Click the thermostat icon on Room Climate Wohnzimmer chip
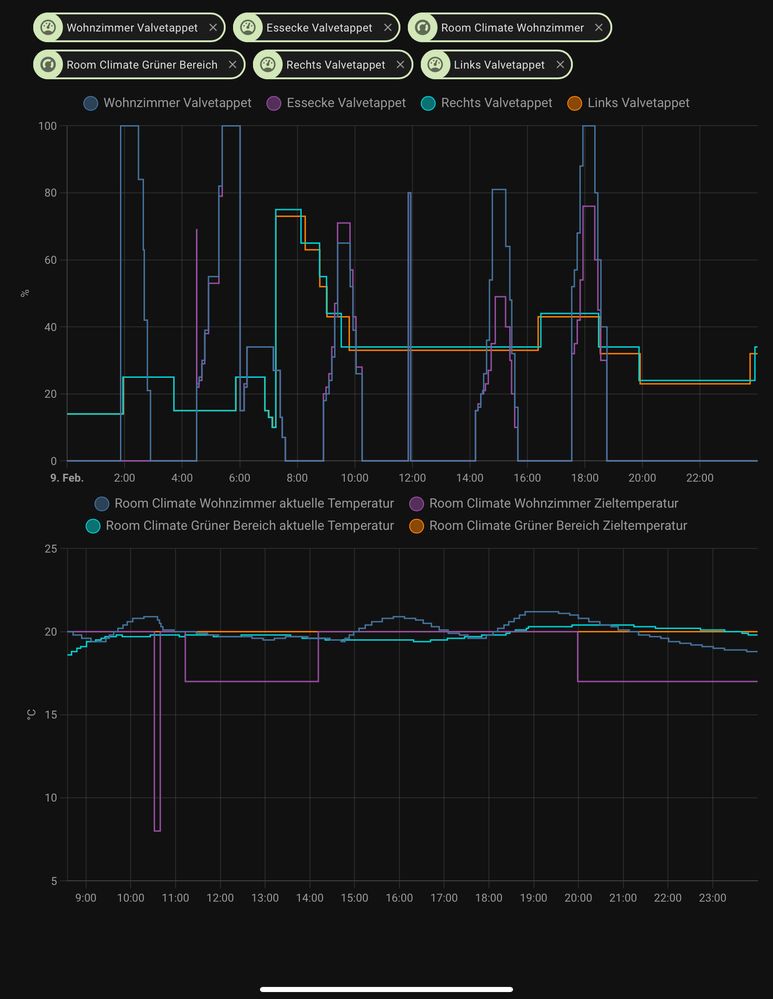This screenshot has width=773, height=999. pyautogui.click(x=423, y=28)
